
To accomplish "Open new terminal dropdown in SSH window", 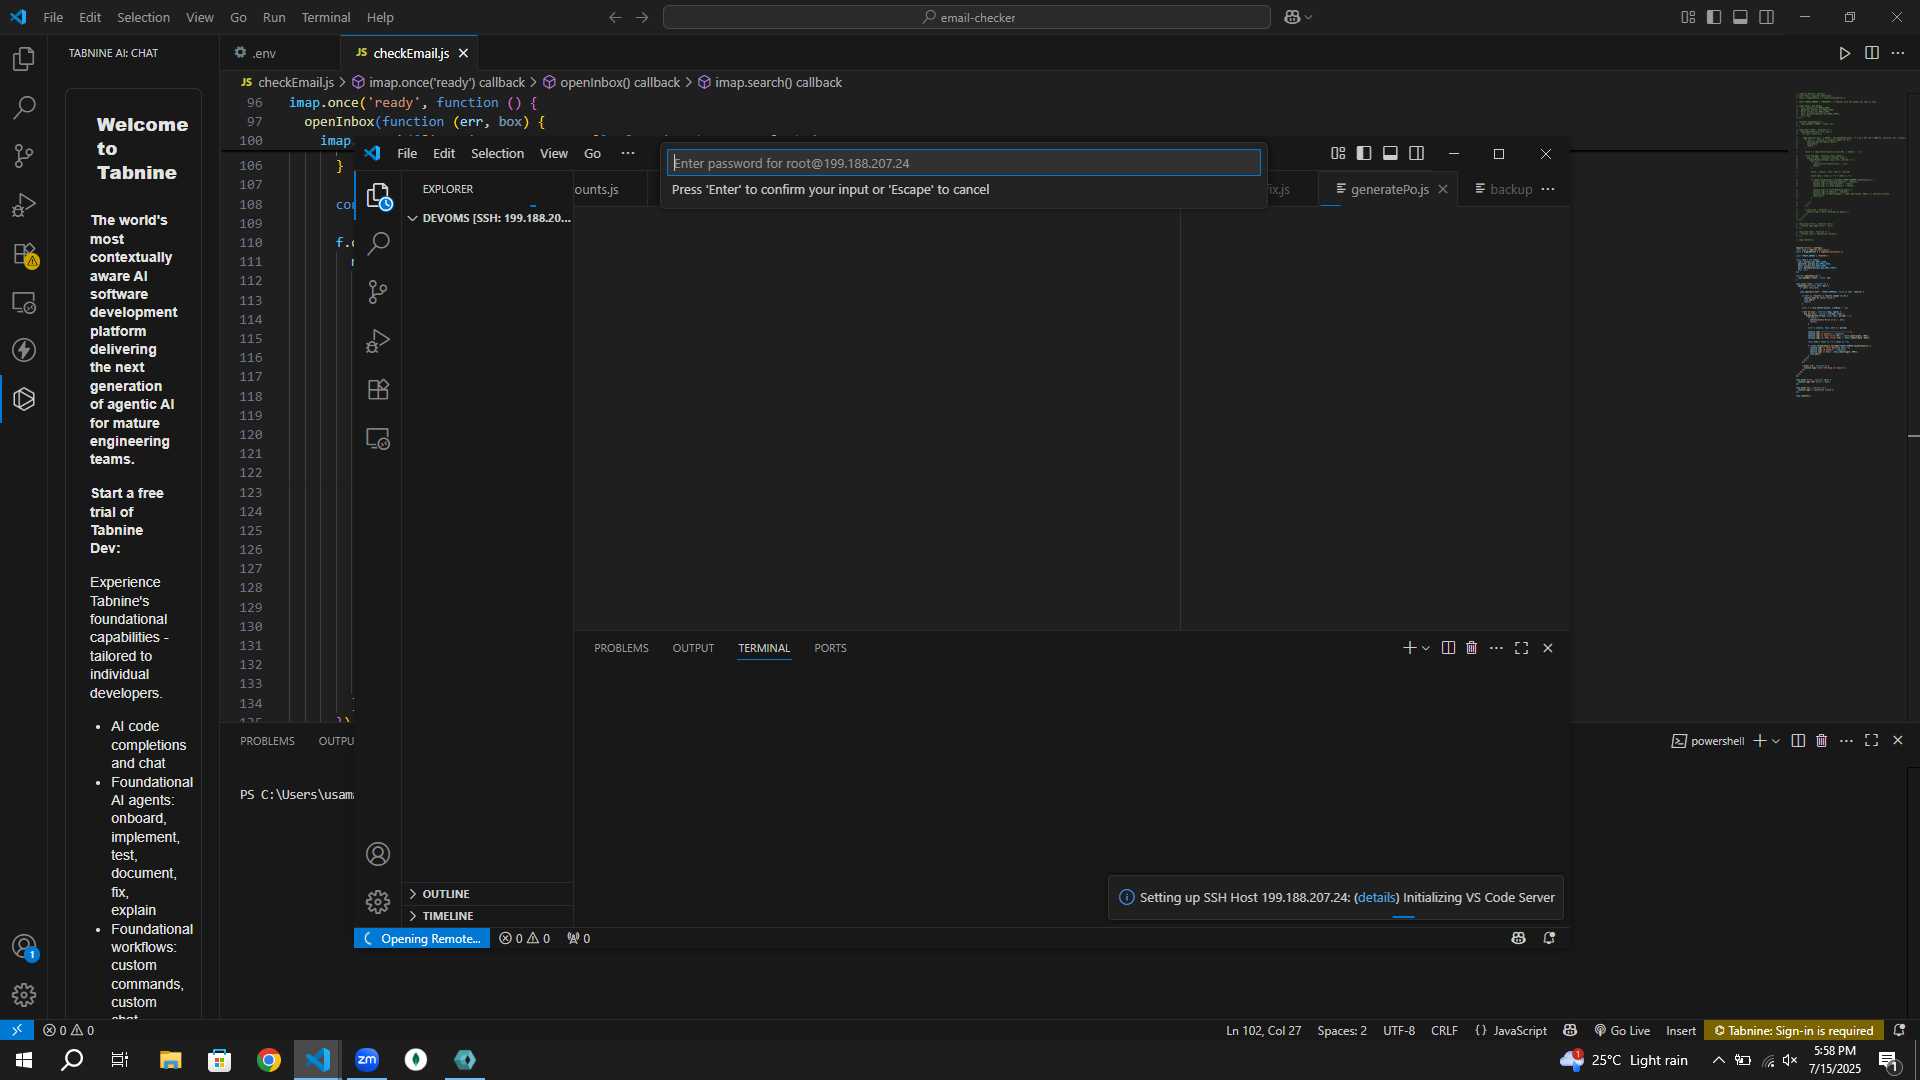I will click(x=1426, y=648).
